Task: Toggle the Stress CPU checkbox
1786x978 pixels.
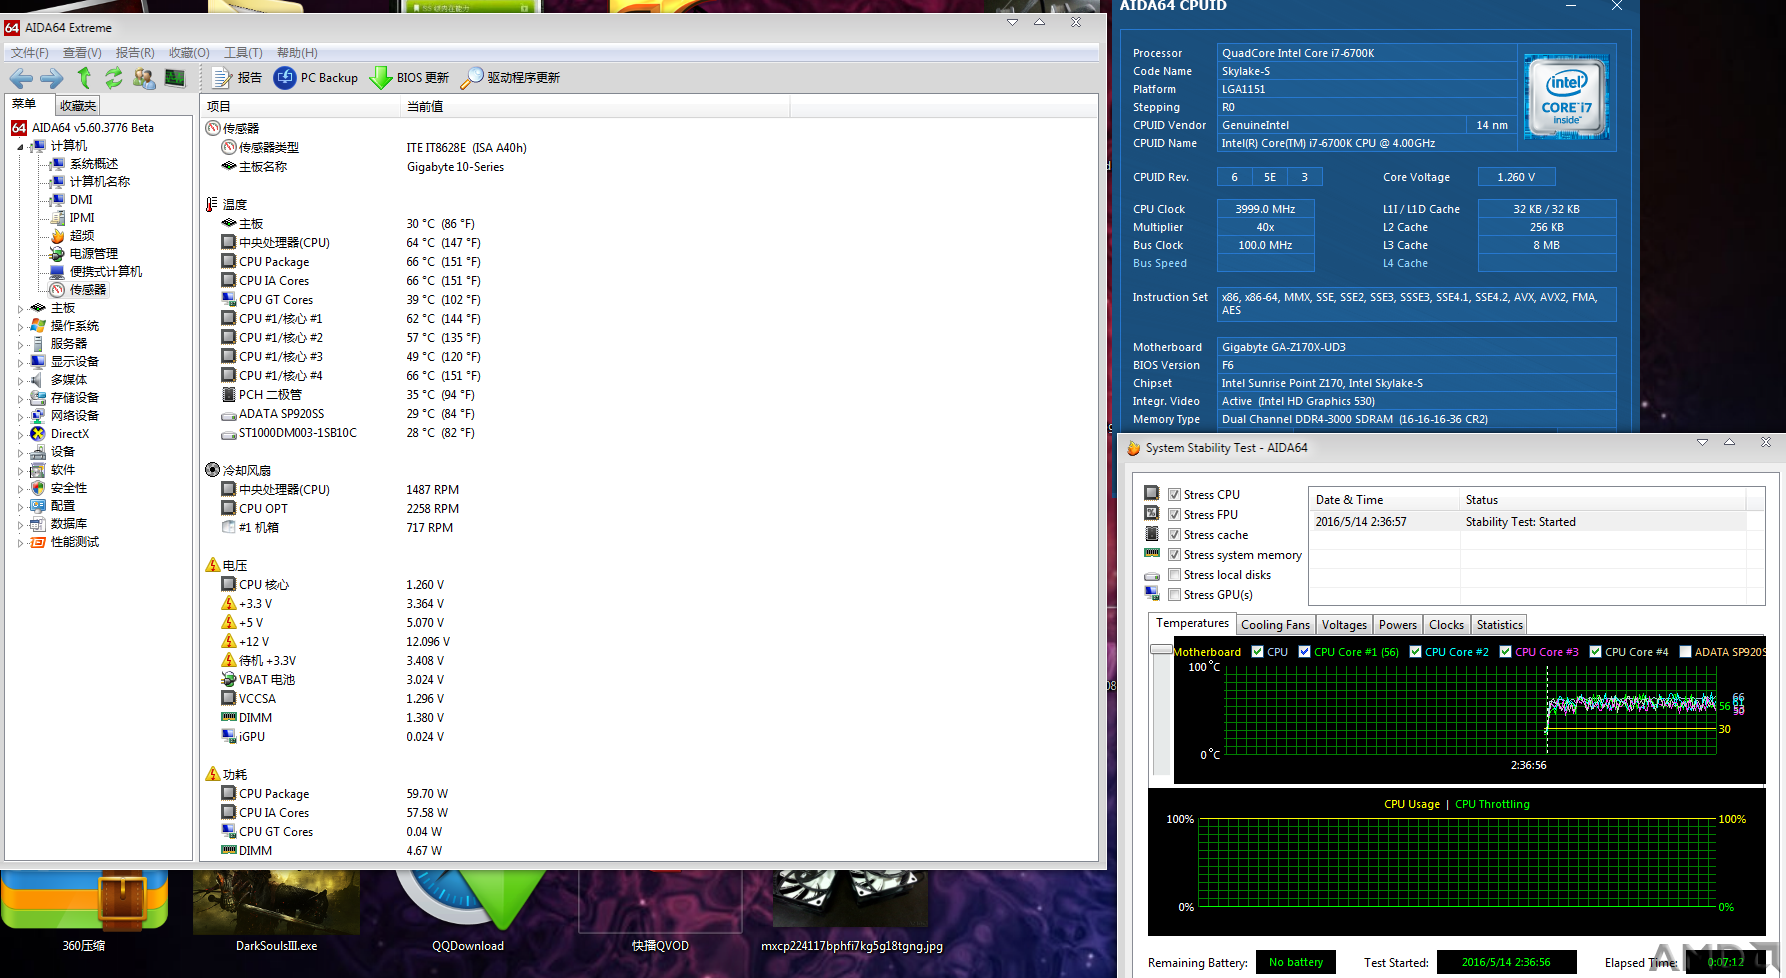Action: click(x=1175, y=495)
